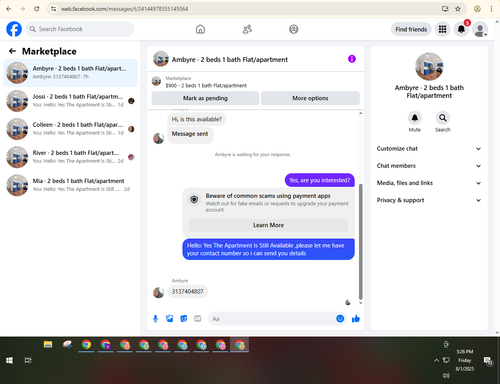Show hidden system tray icons
The image size is (500, 384).
pos(436,360)
